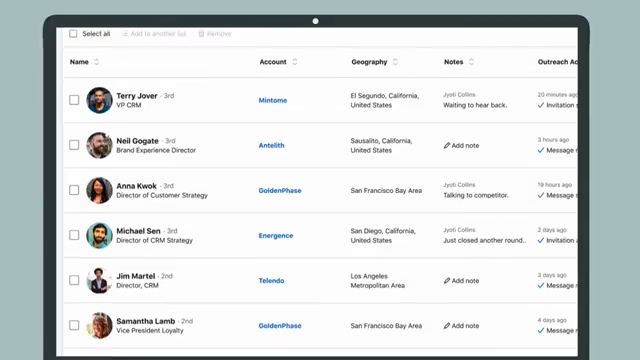Image resolution: width=640 pixels, height=360 pixels.
Task: Sort by Notes column arrows
Action: [471, 62]
